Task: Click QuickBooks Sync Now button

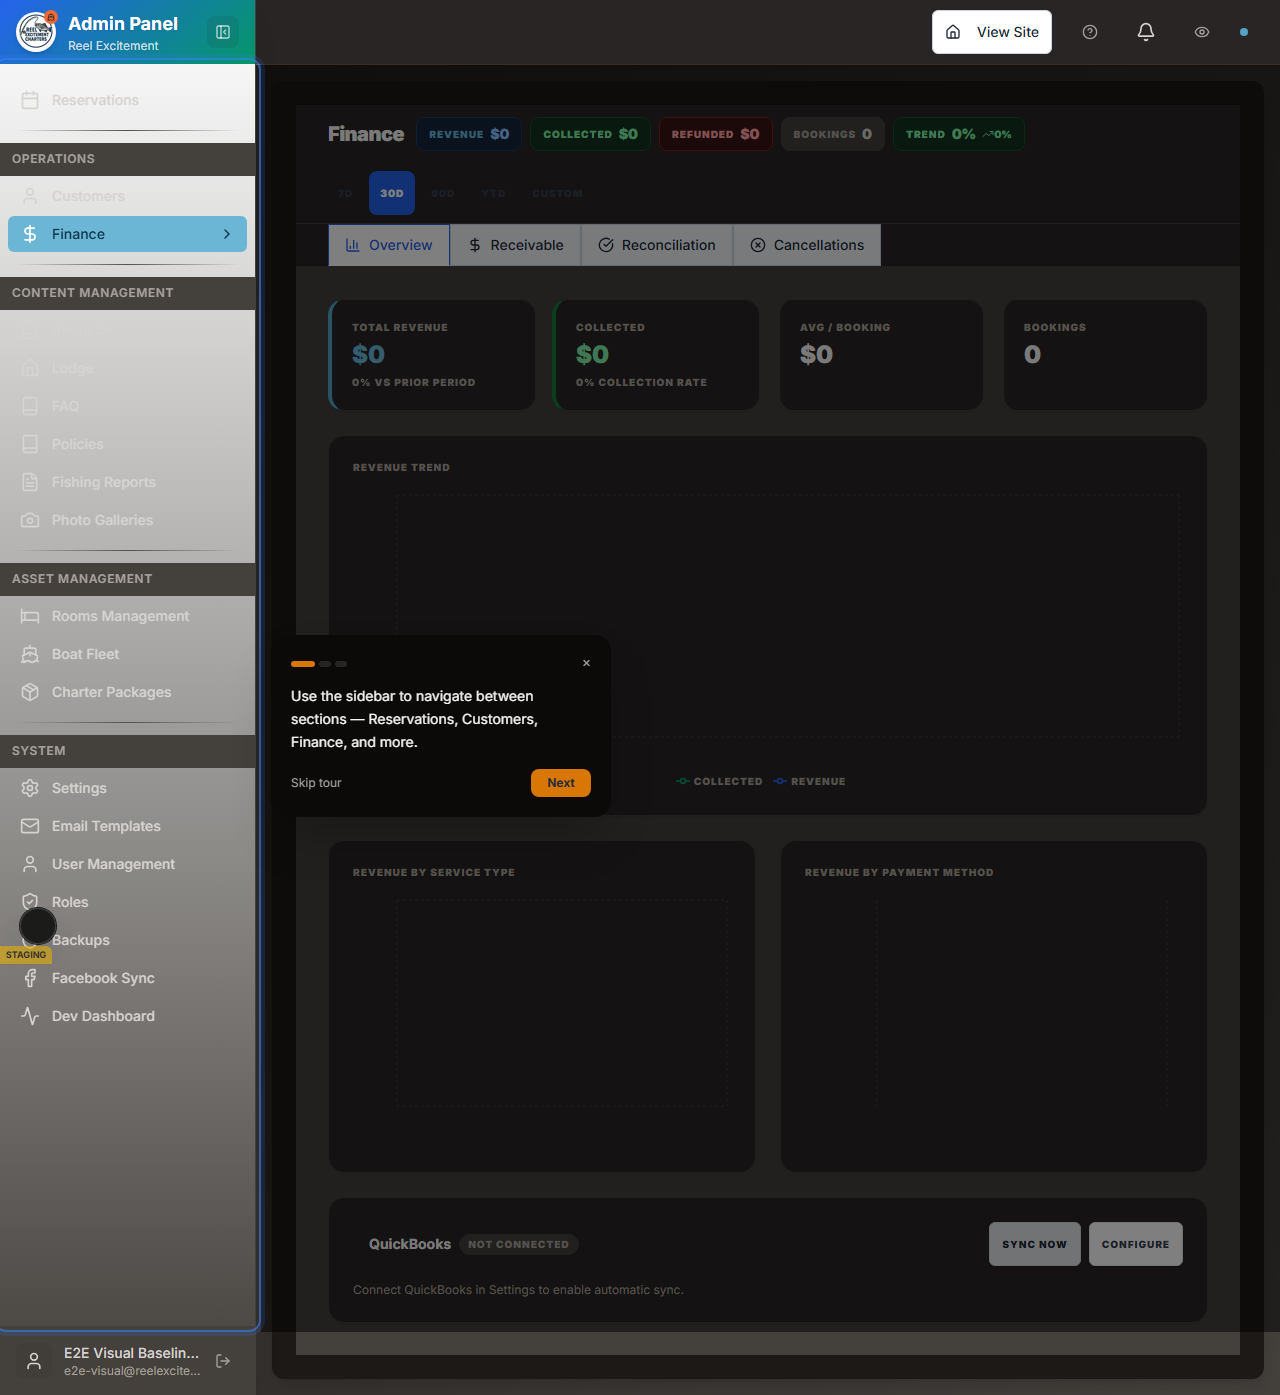Action: tap(1035, 1244)
